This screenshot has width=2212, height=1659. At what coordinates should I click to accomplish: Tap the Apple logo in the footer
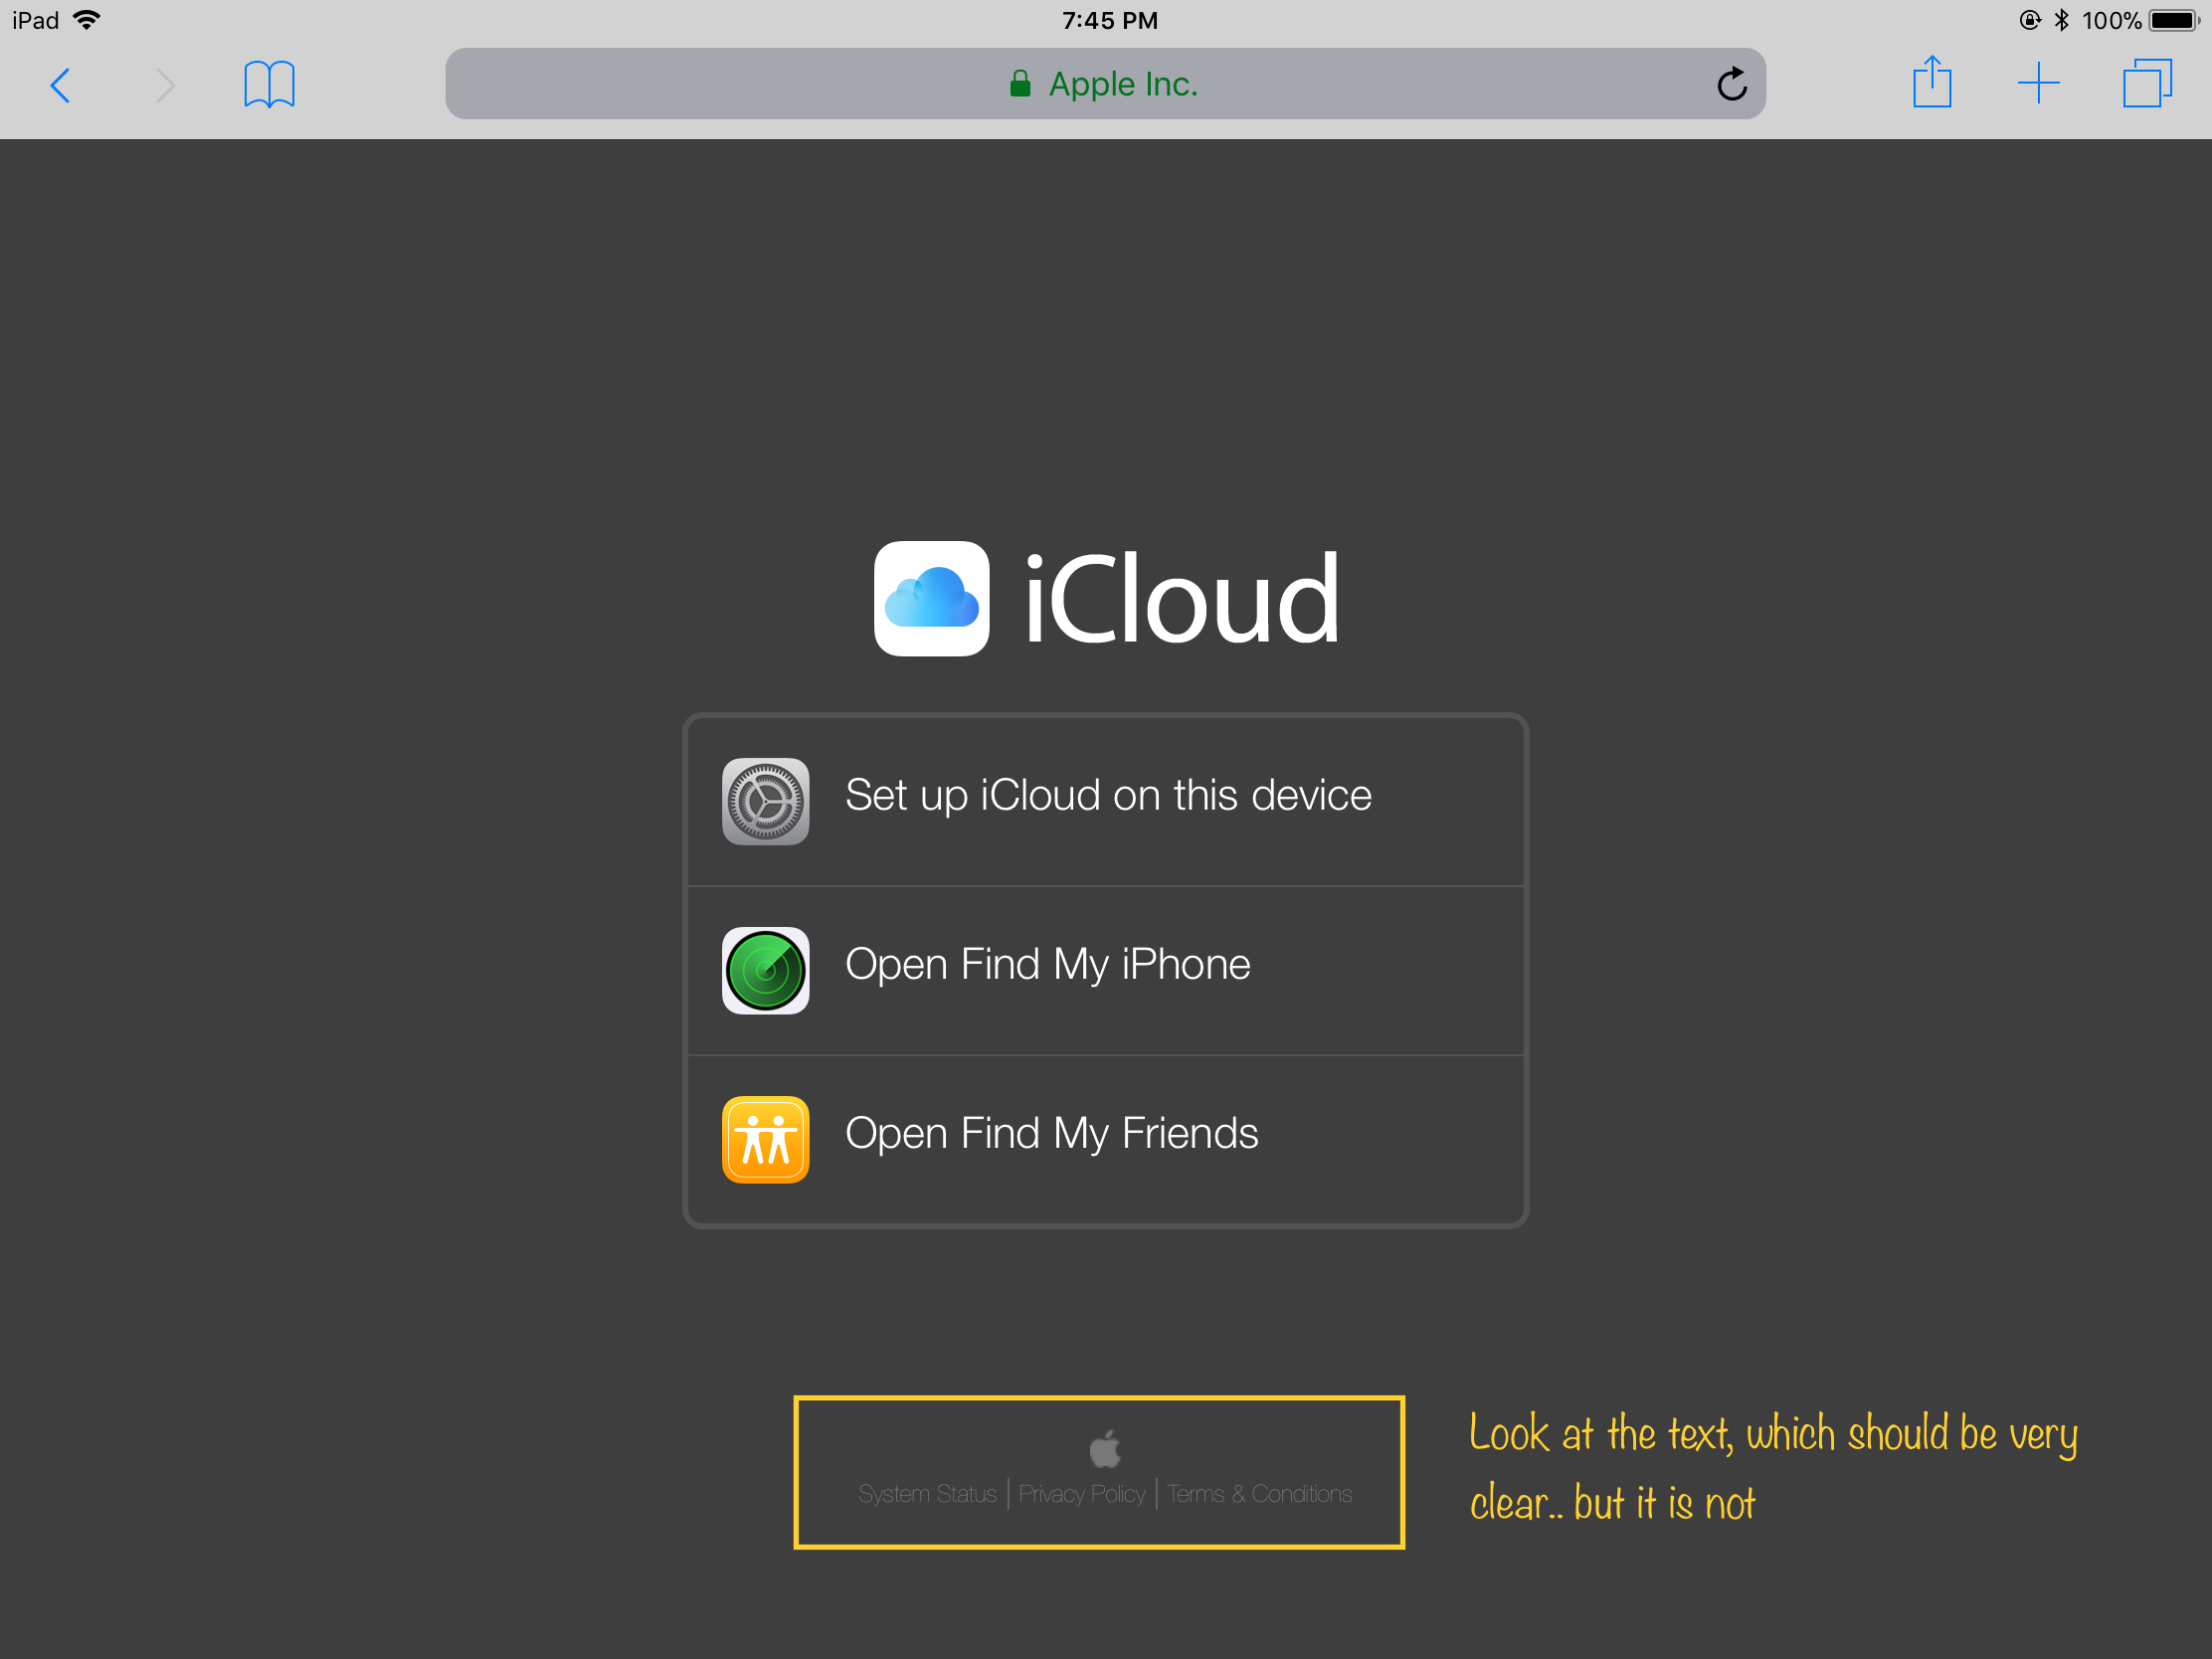[x=1104, y=1448]
